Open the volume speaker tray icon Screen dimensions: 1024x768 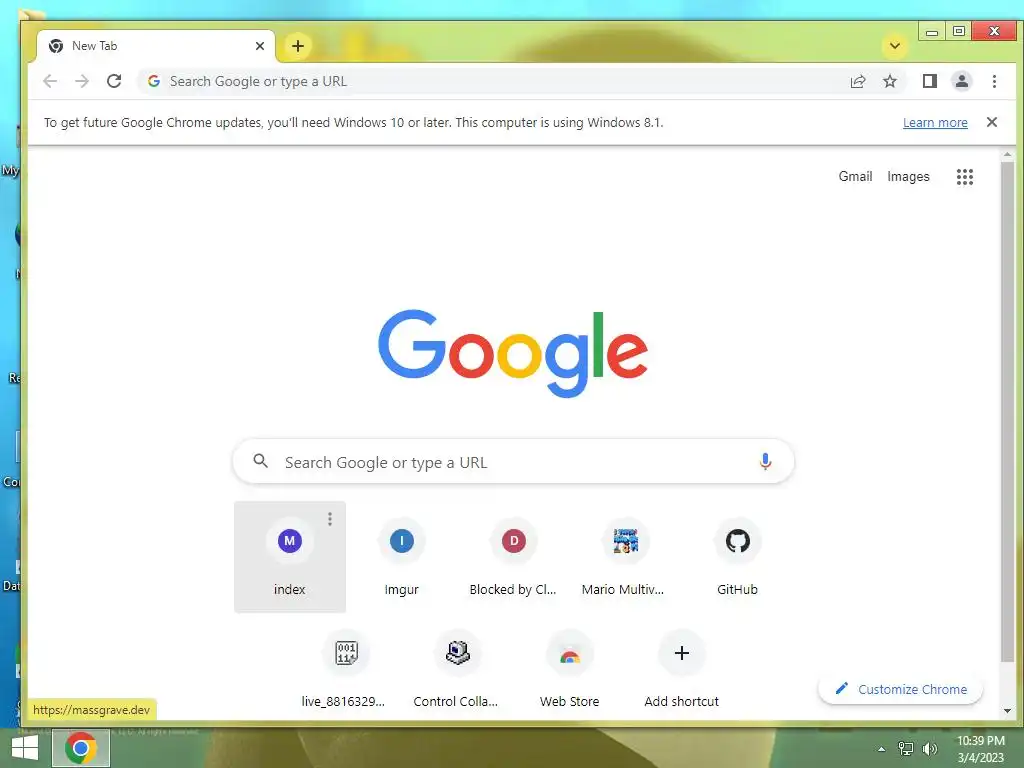[930, 749]
